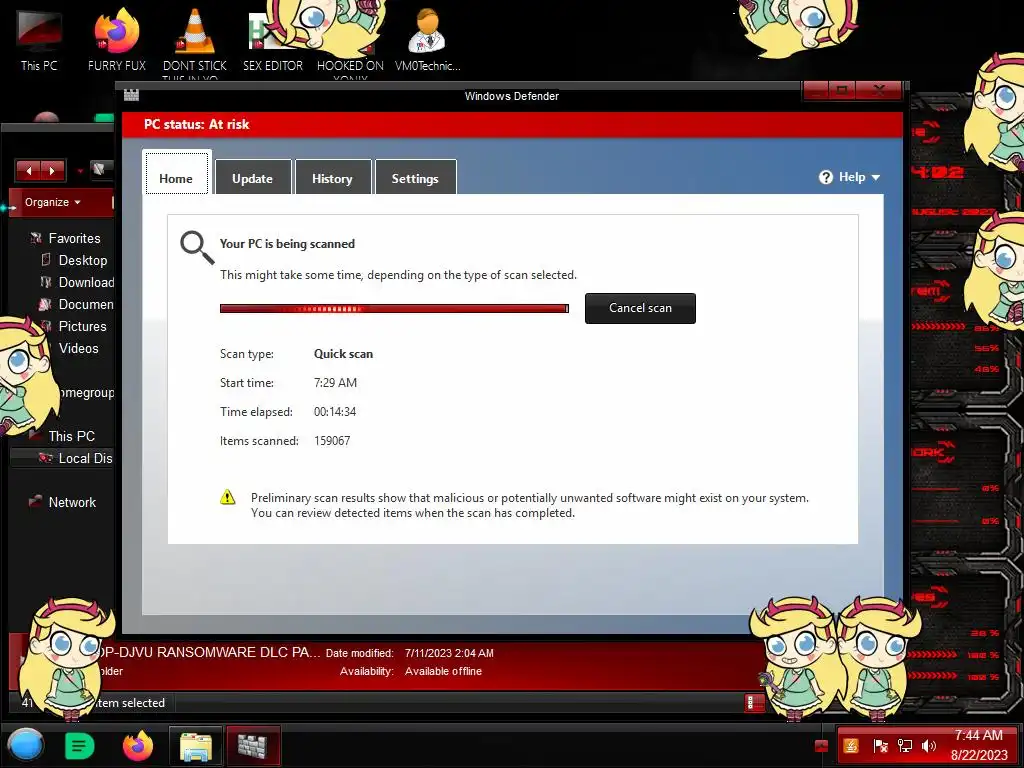The image size is (1024, 768).
Task: Click the Help question mark icon
Action: click(825, 177)
